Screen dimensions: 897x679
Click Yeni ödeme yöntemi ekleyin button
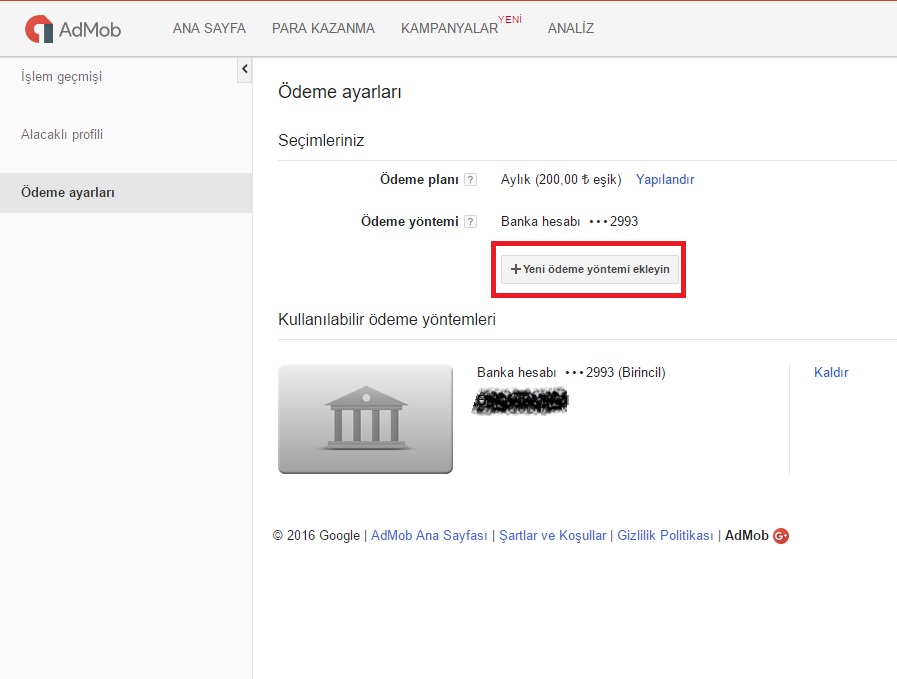tap(588, 269)
